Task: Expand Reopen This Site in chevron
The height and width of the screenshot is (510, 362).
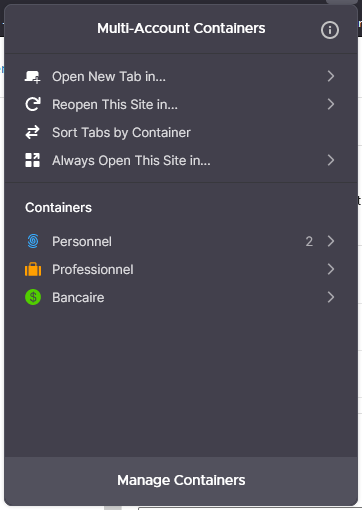Action: tap(331, 104)
